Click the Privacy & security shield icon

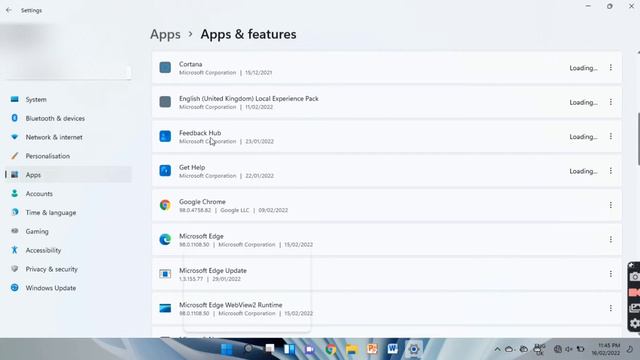(x=15, y=269)
